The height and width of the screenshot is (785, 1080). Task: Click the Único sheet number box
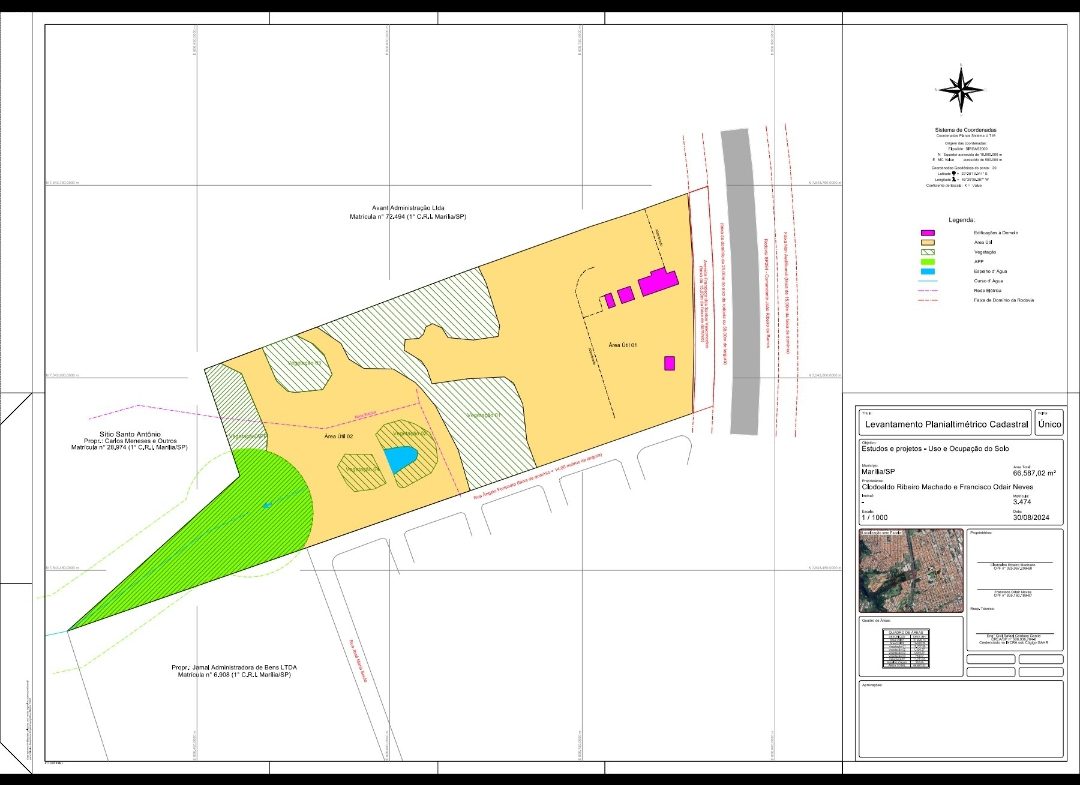[x=1050, y=424]
